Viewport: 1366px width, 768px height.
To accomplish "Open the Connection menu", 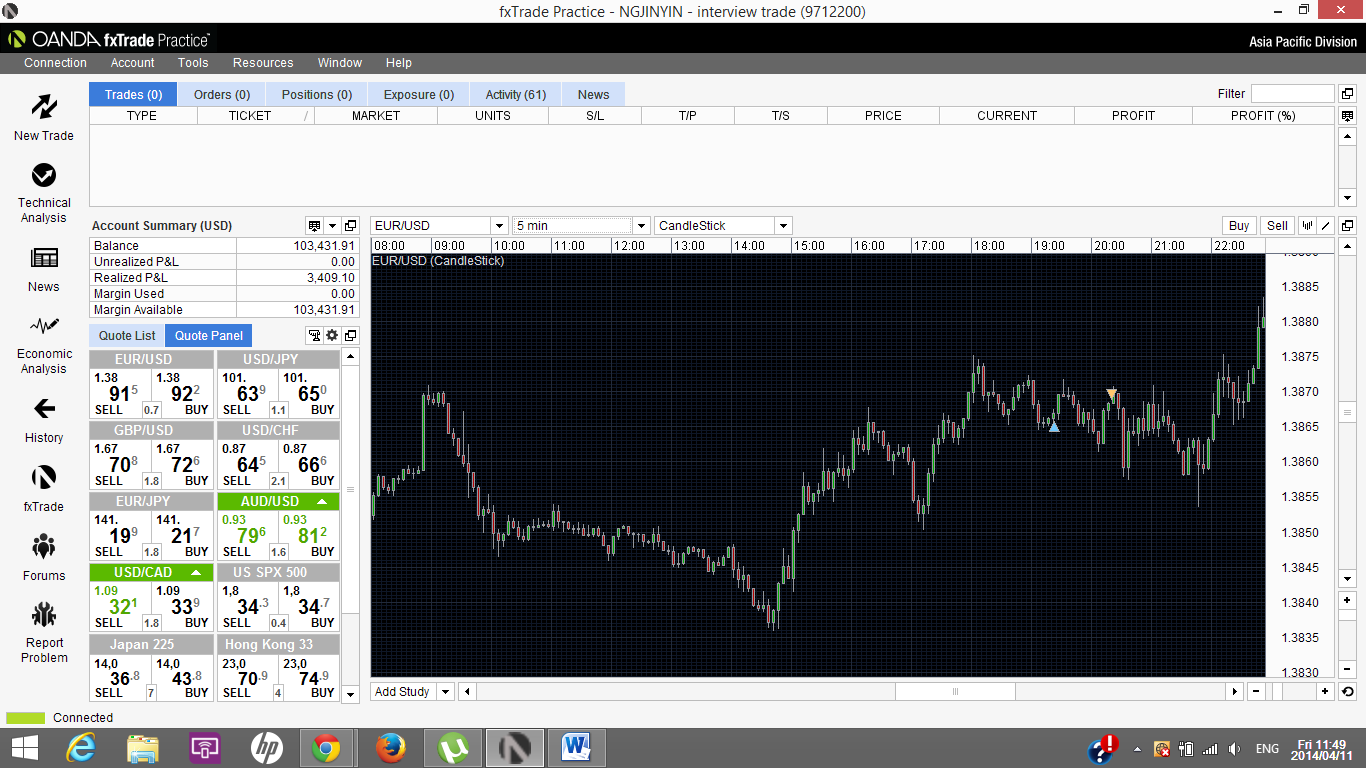I will pyautogui.click(x=56, y=63).
